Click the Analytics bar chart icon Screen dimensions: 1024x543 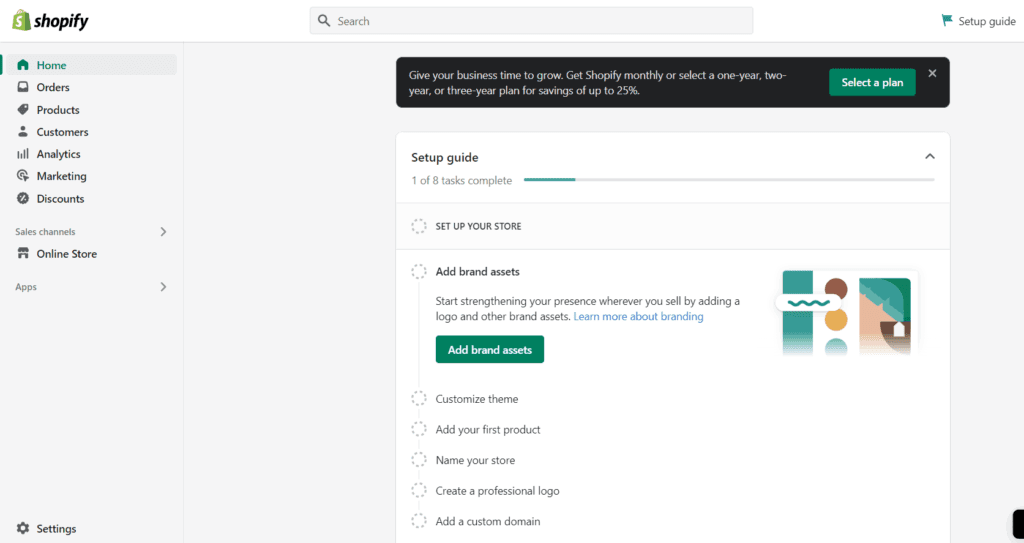click(x=23, y=154)
